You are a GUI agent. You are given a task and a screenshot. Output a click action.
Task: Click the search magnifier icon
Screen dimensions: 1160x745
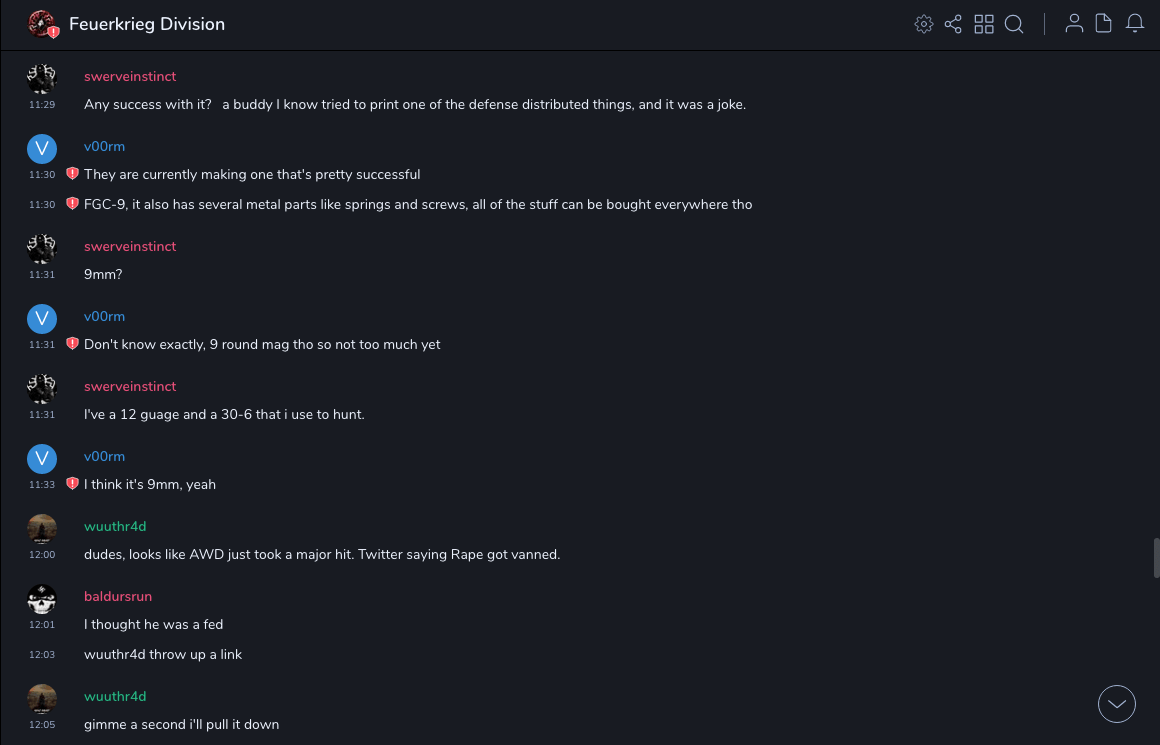point(1014,24)
